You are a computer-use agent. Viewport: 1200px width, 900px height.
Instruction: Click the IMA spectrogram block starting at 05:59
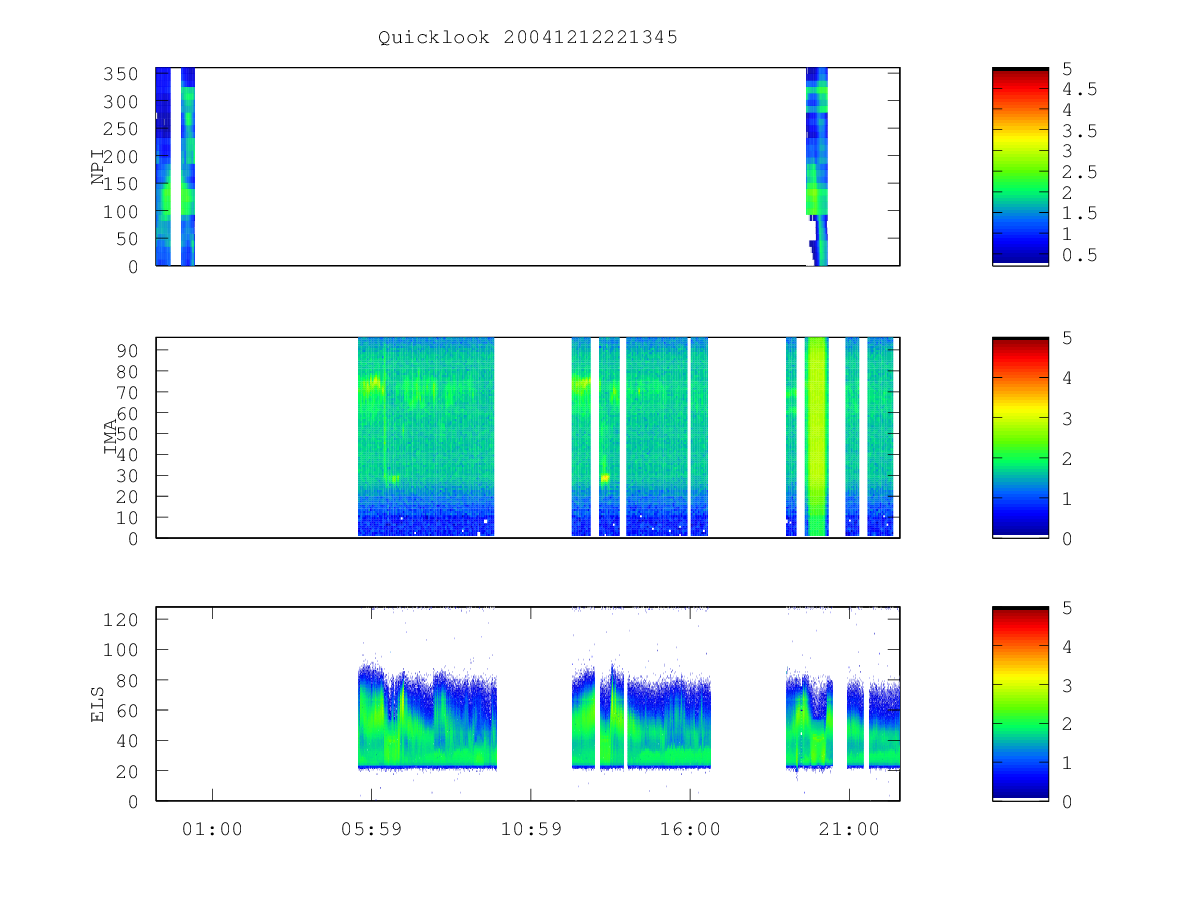426,437
